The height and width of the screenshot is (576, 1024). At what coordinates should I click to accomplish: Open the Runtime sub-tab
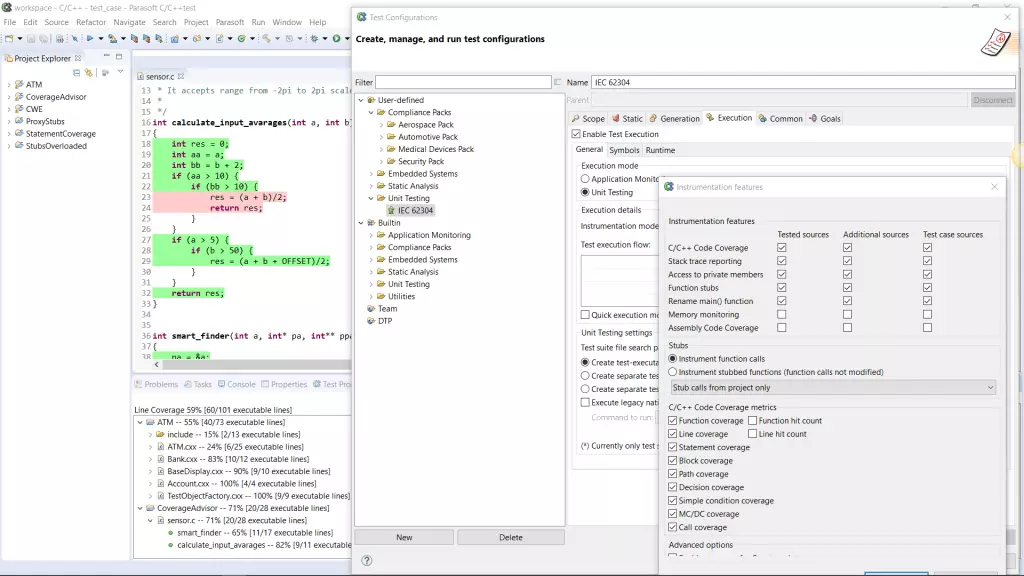click(x=660, y=150)
